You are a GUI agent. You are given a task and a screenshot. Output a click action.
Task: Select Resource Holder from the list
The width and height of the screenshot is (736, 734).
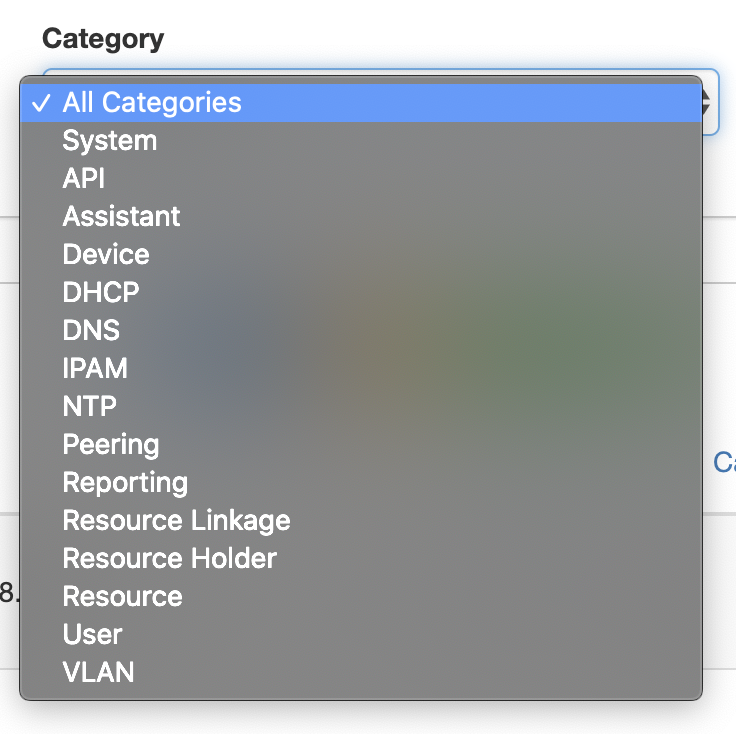coord(170,558)
